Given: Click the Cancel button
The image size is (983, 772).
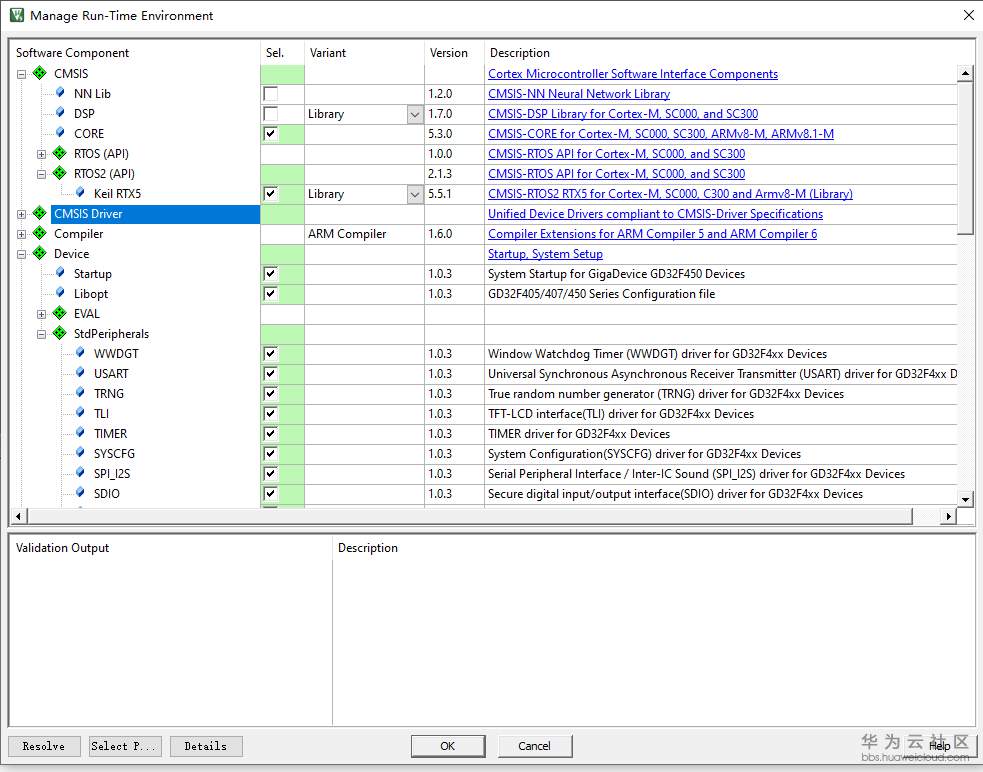Looking at the screenshot, I should pos(534,746).
